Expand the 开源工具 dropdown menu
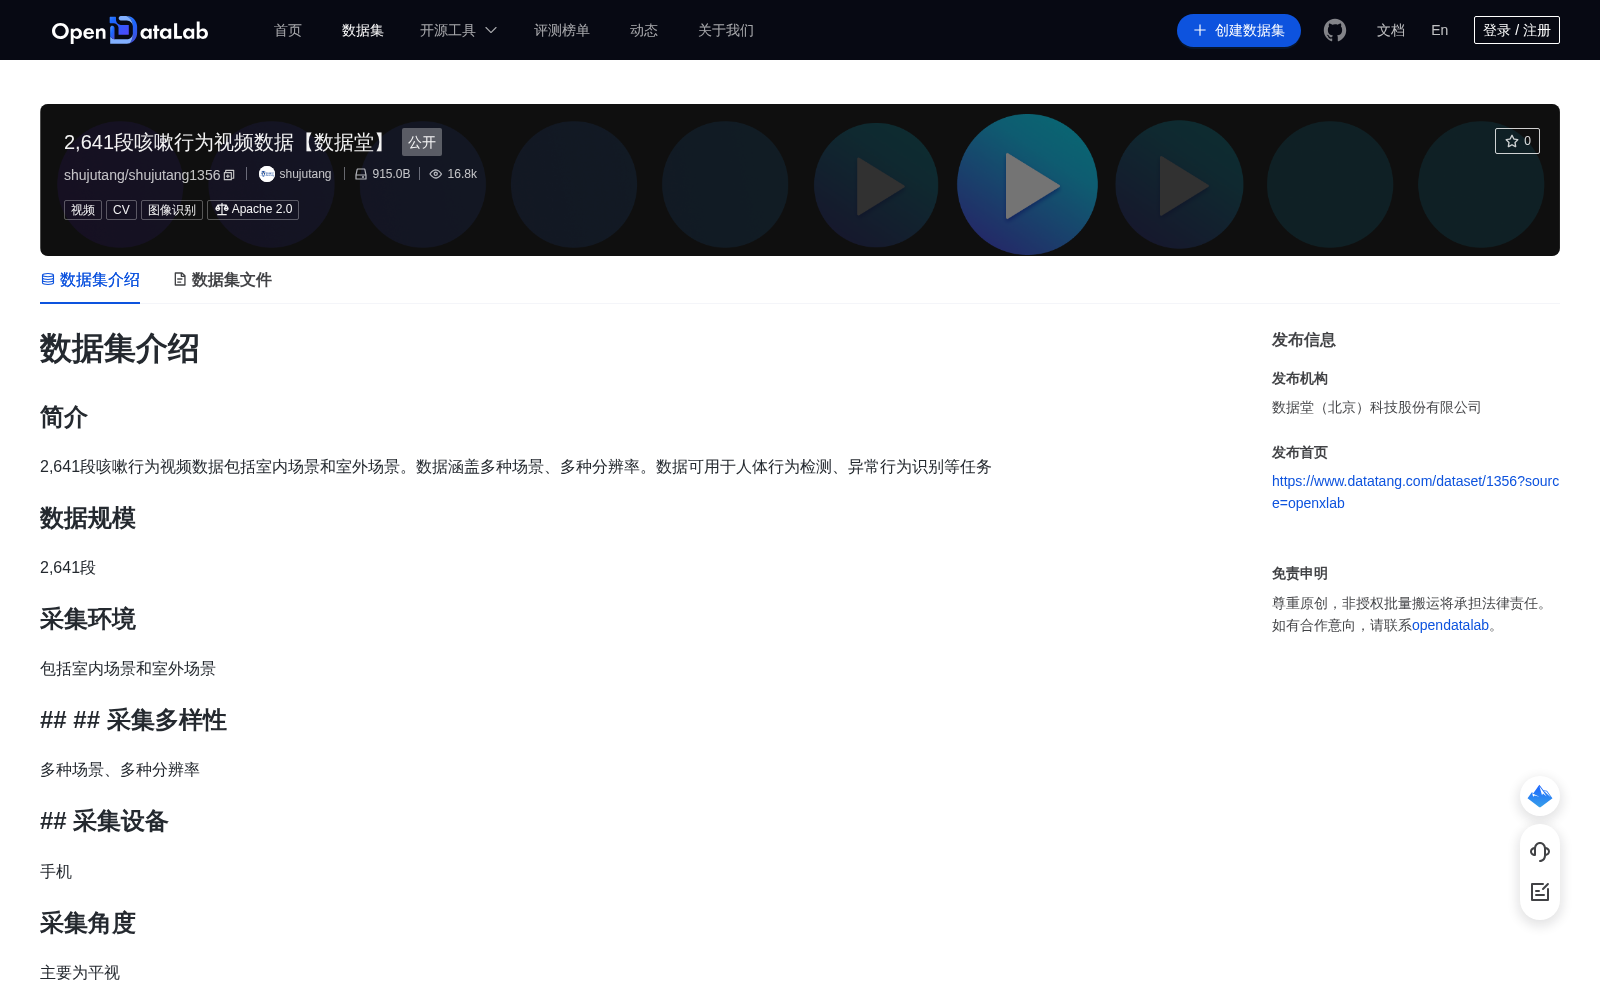The width and height of the screenshot is (1600, 1000). click(458, 30)
